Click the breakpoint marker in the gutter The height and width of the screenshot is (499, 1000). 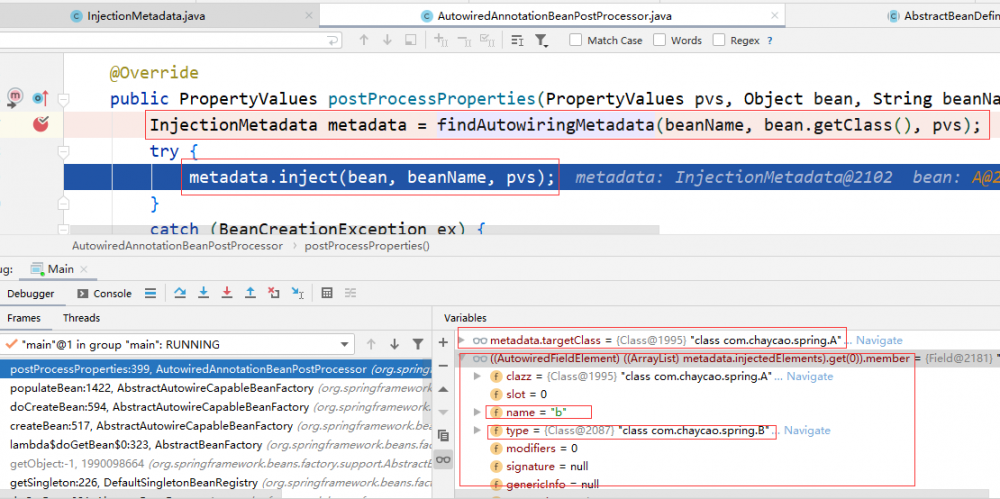[41, 124]
